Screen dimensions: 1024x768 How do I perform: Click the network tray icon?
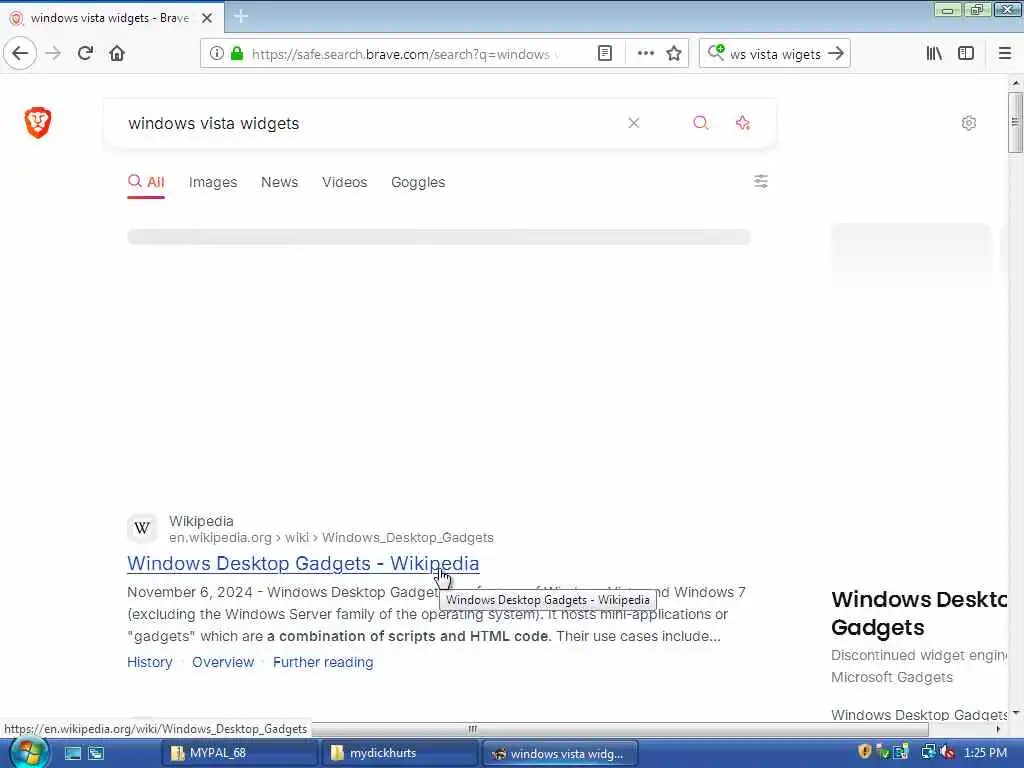coord(928,752)
